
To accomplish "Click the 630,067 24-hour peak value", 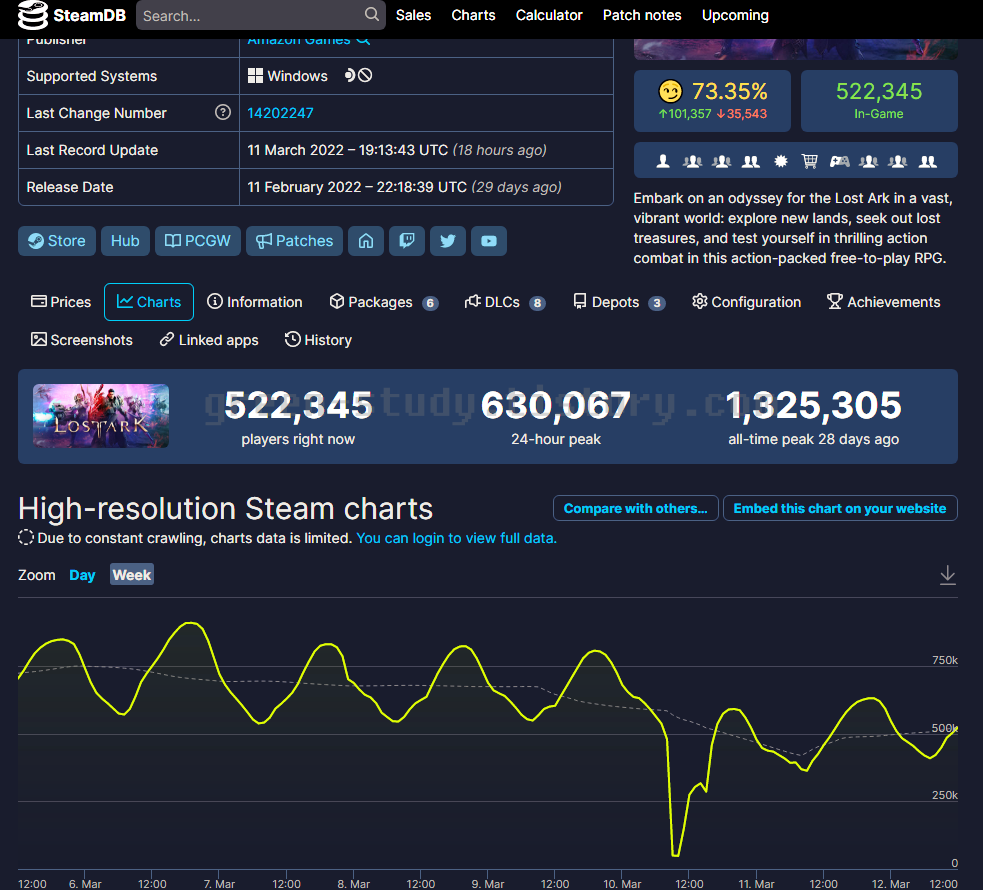I will tap(556, 405).
